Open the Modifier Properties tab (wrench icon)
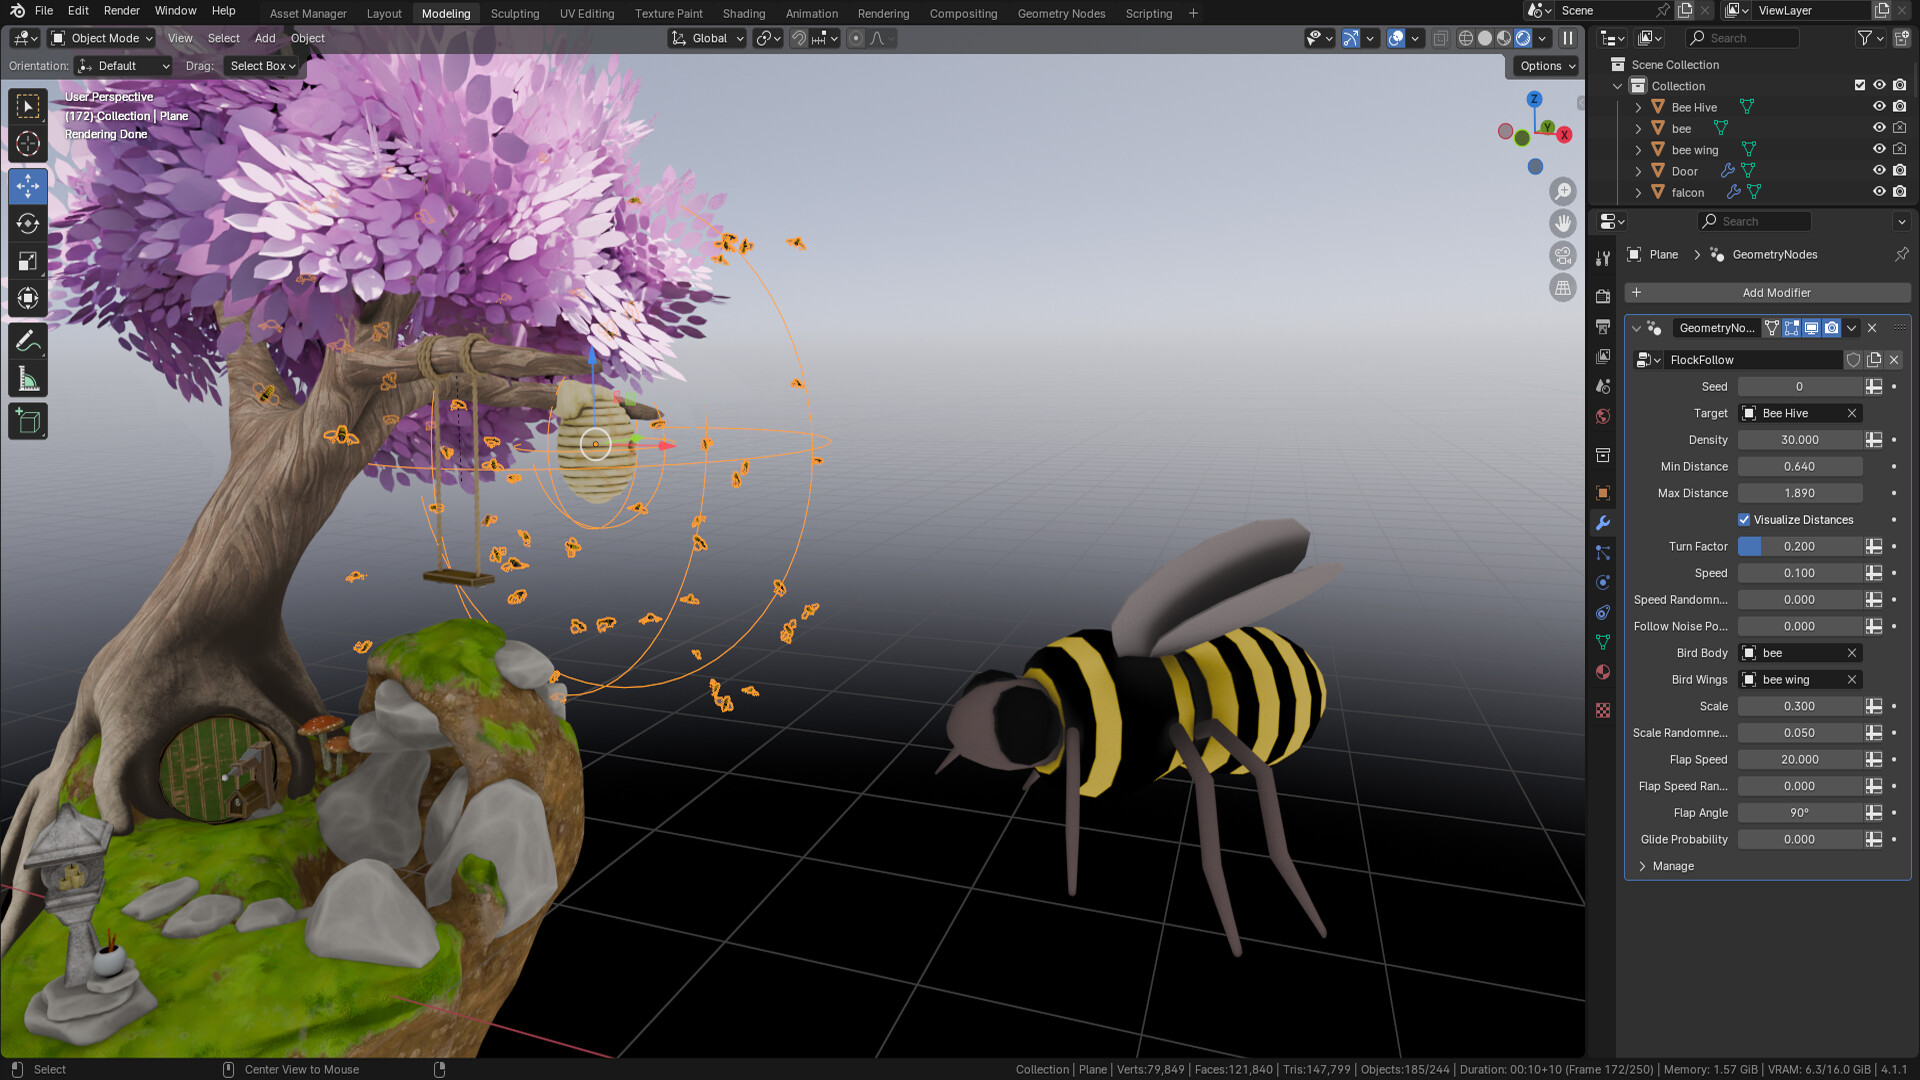The width and height of the screenshot is (1920, 1080). click(1603, 523)
